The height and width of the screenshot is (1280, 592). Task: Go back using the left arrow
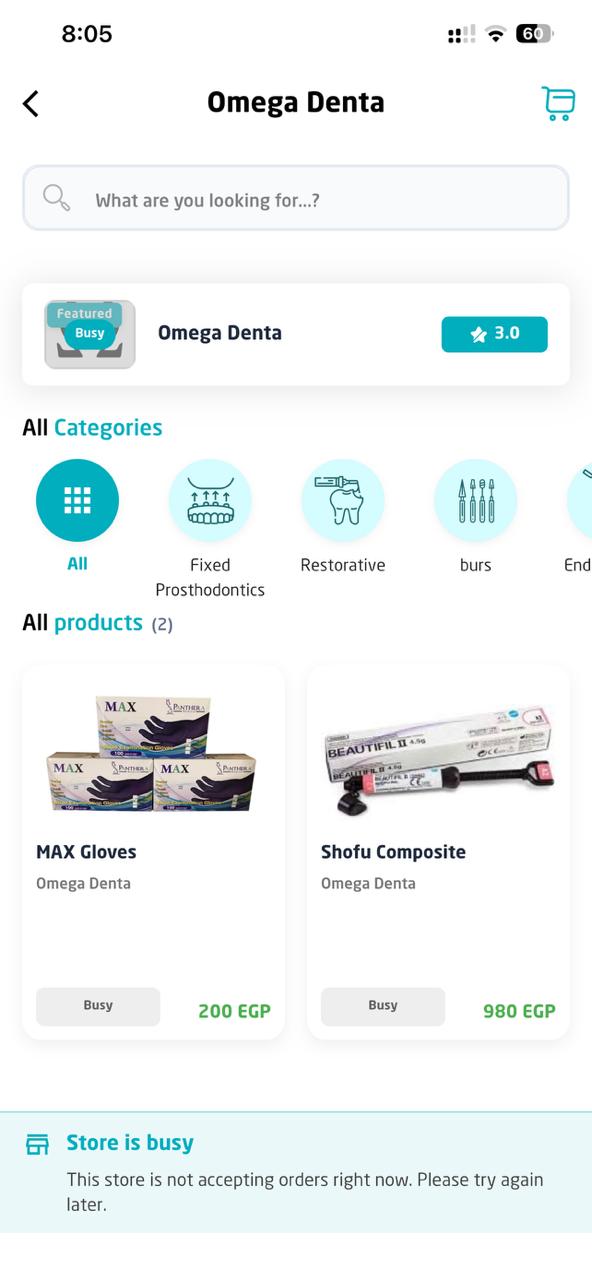[31, 103]
